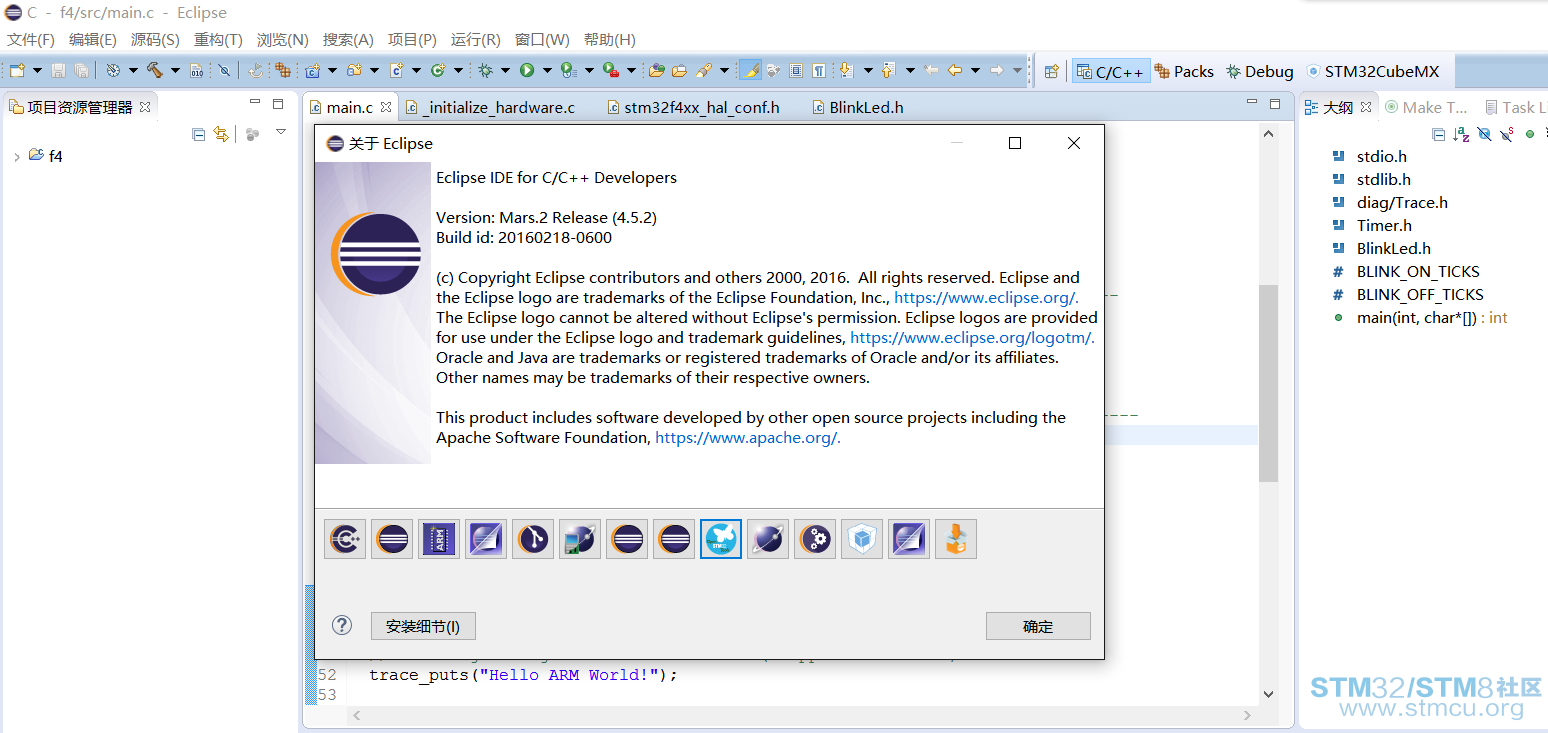Screen dimensions: 1548x733
Task: Open the Build hammer dropdown arrow
Action: [x=175, y=70]
